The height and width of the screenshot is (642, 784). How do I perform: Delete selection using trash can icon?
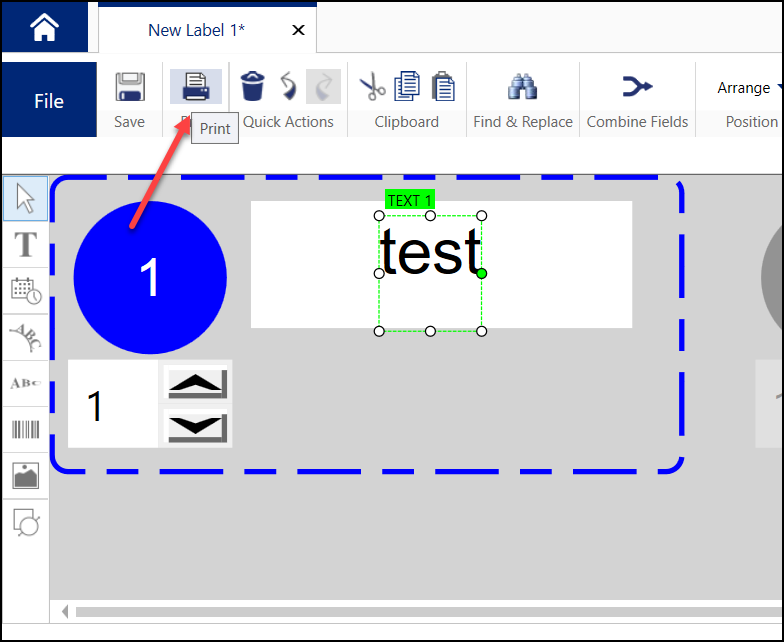click(253, 87)
